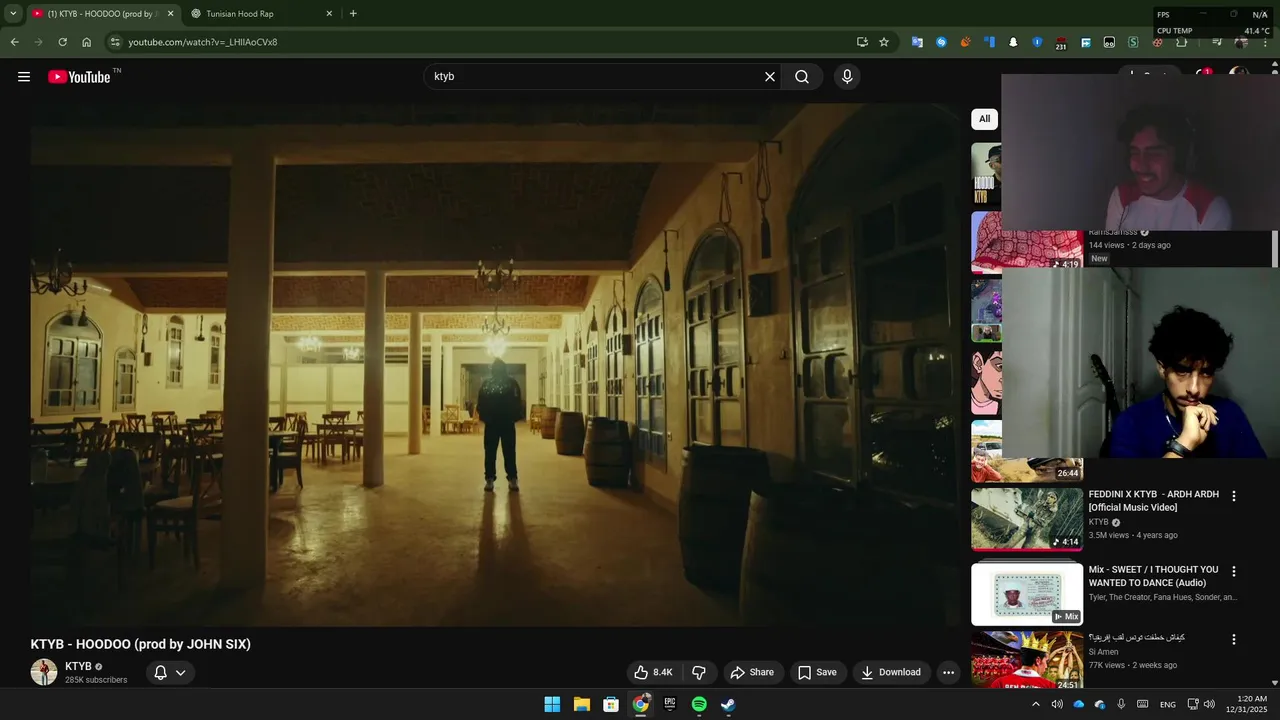Open Chrome extensions puzzle-piece menu

(1181, 42)
